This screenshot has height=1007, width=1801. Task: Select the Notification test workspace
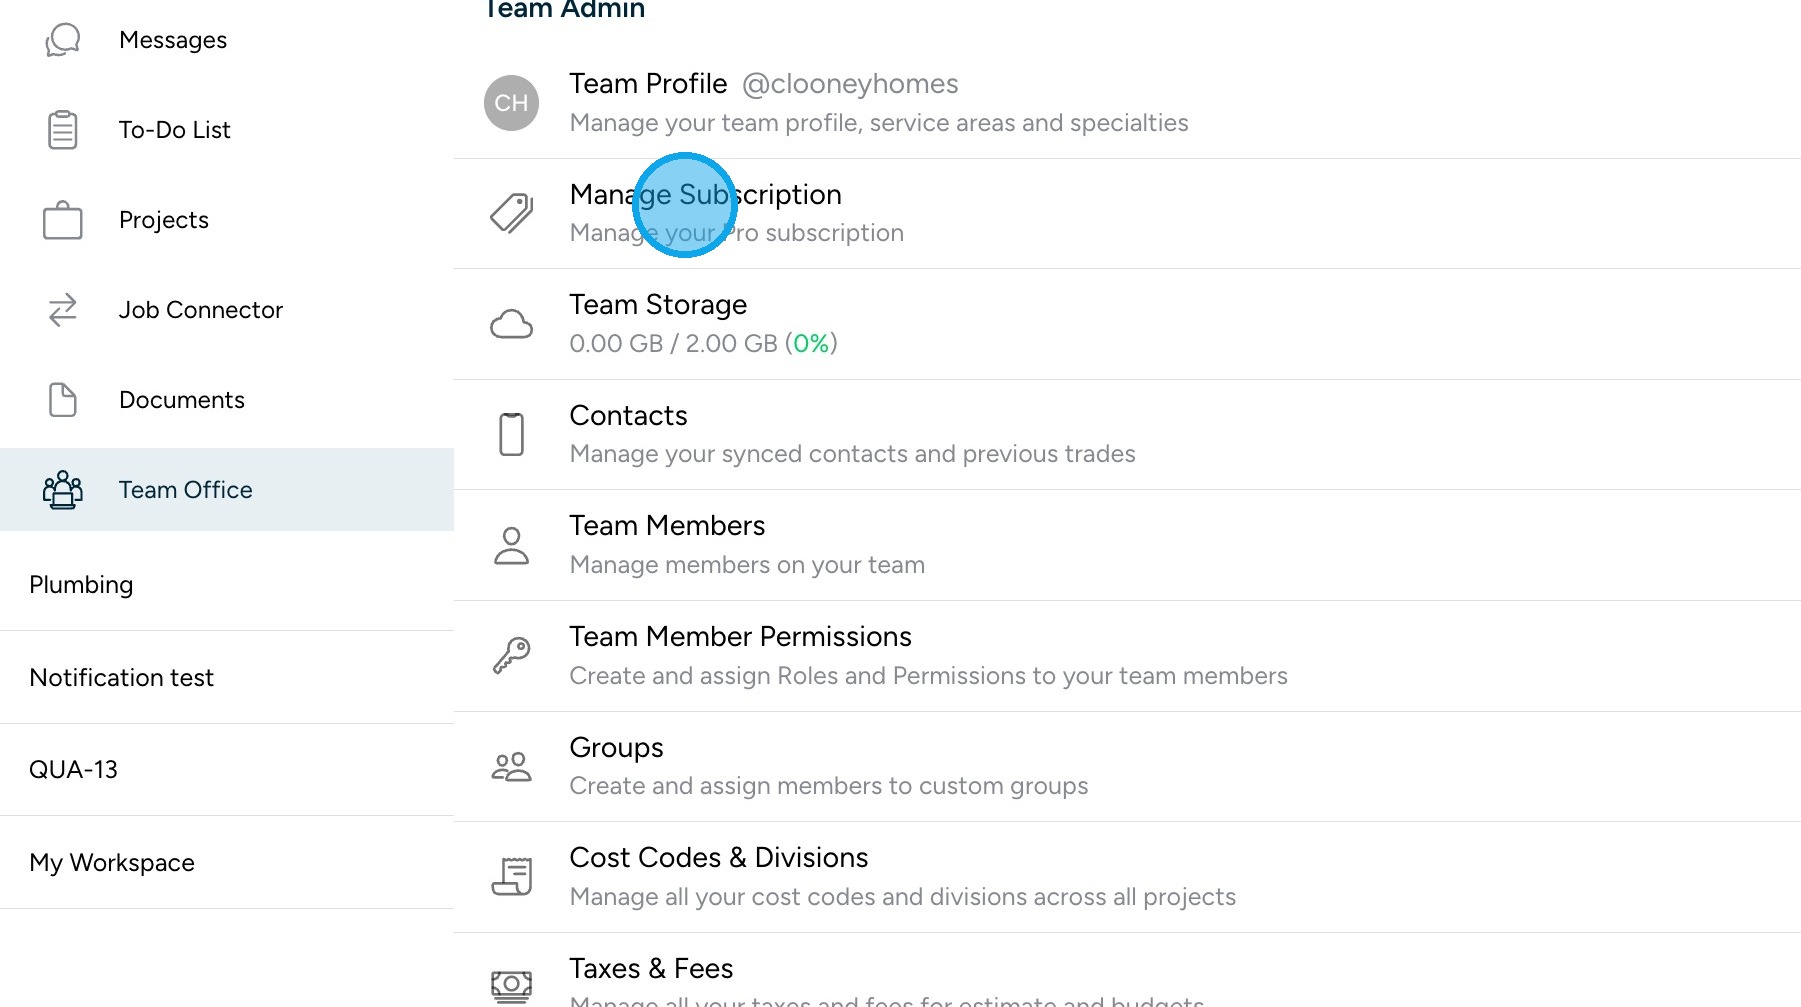click(121, 678)
